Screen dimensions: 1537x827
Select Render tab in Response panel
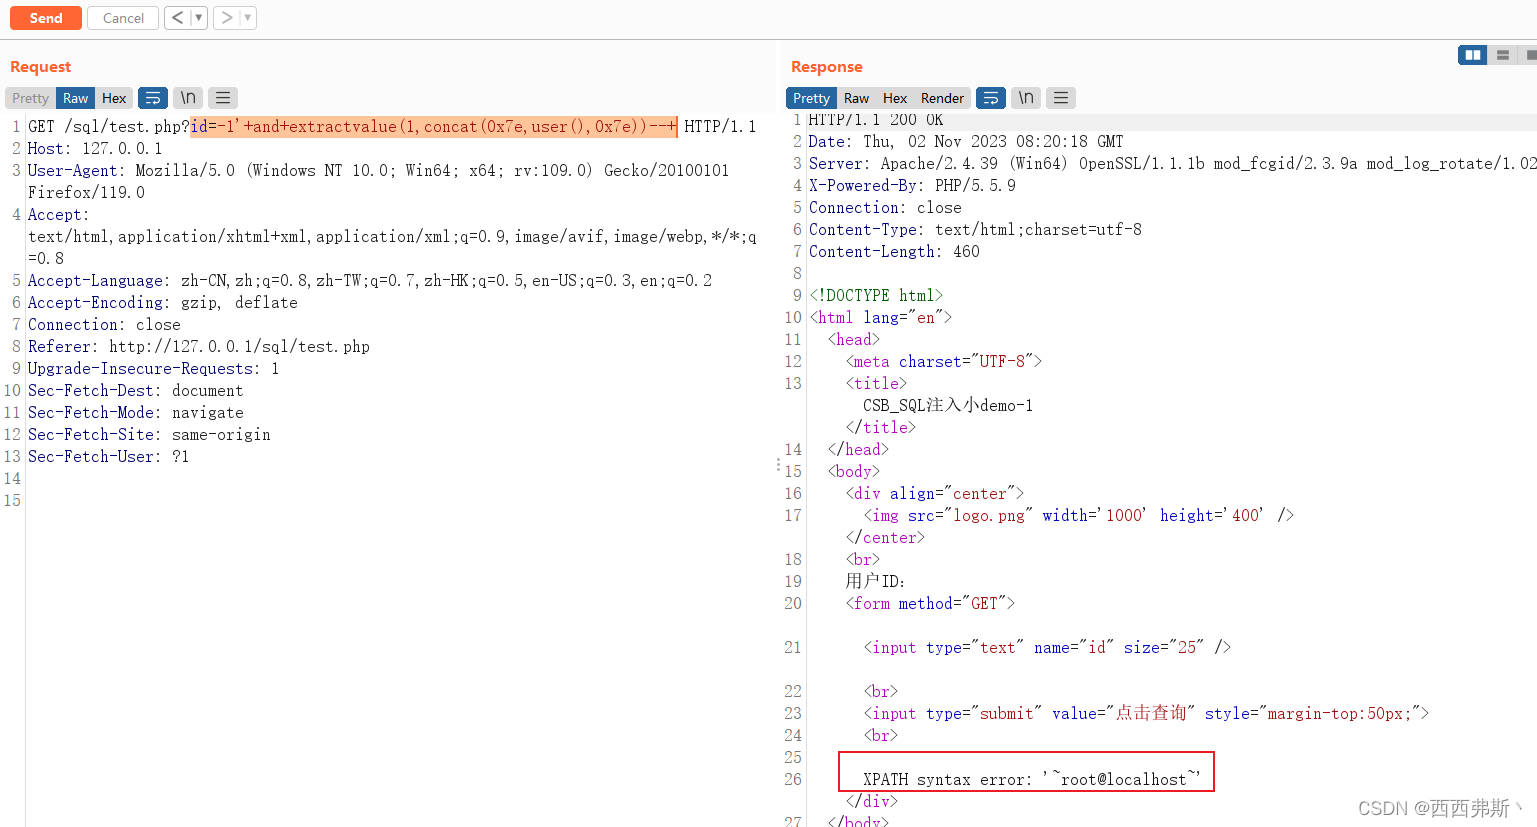(942, 98)
